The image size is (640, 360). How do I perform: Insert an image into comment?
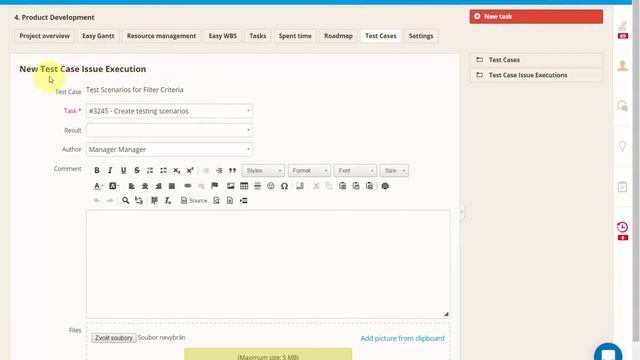pyautogui.click(x=231, y=186)
